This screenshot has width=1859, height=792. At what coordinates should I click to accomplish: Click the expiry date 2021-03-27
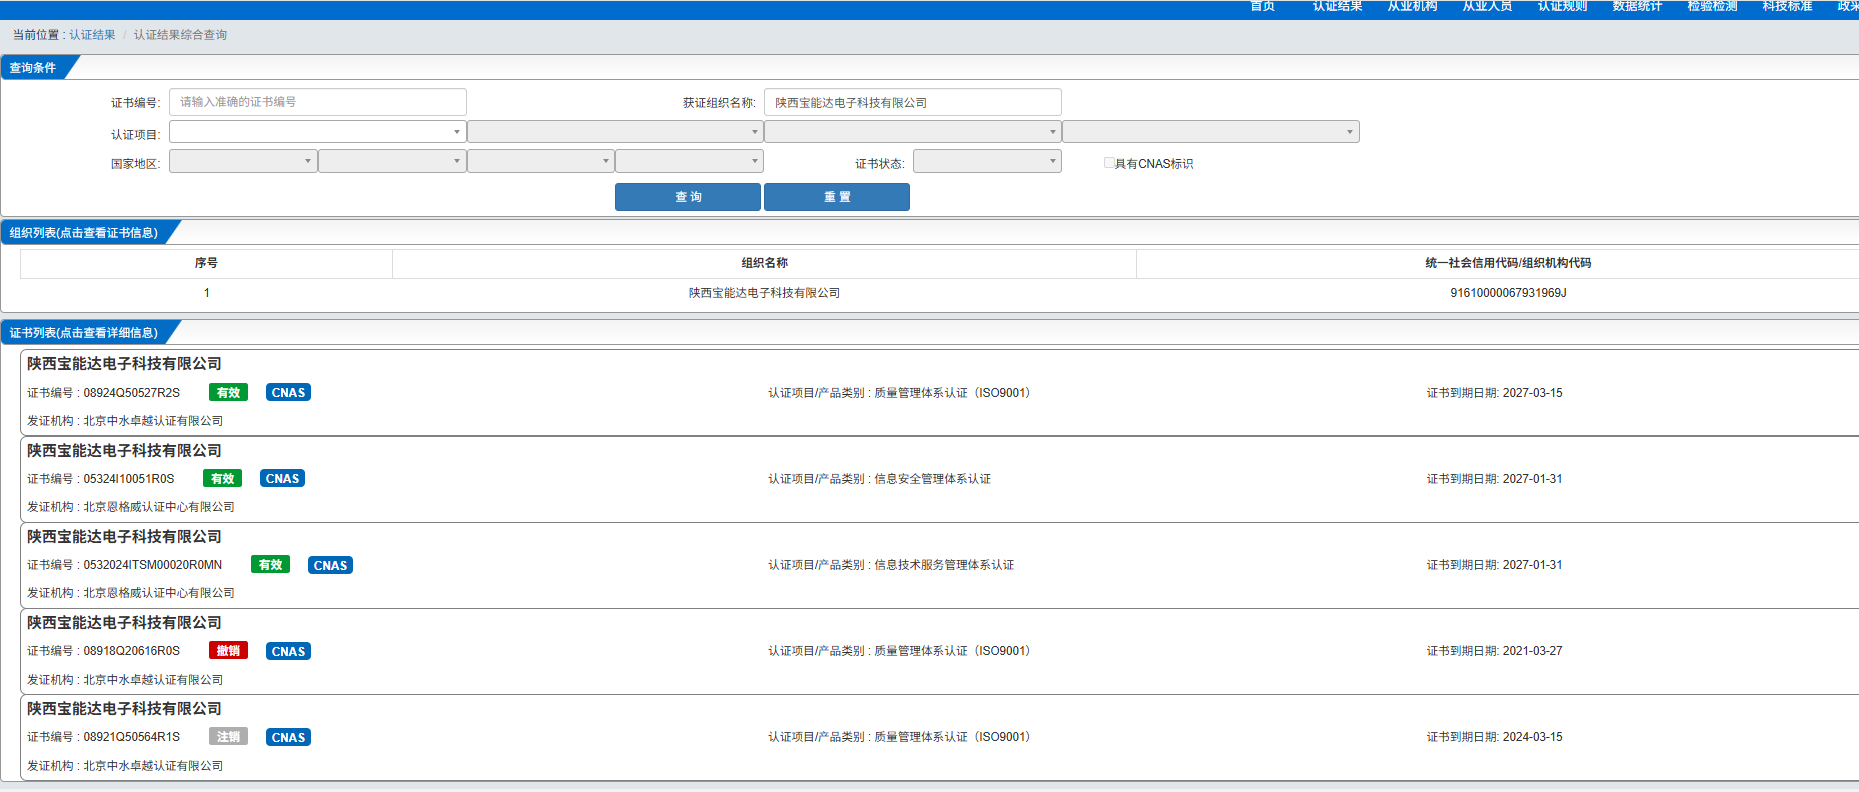(x=1532, y=651)
